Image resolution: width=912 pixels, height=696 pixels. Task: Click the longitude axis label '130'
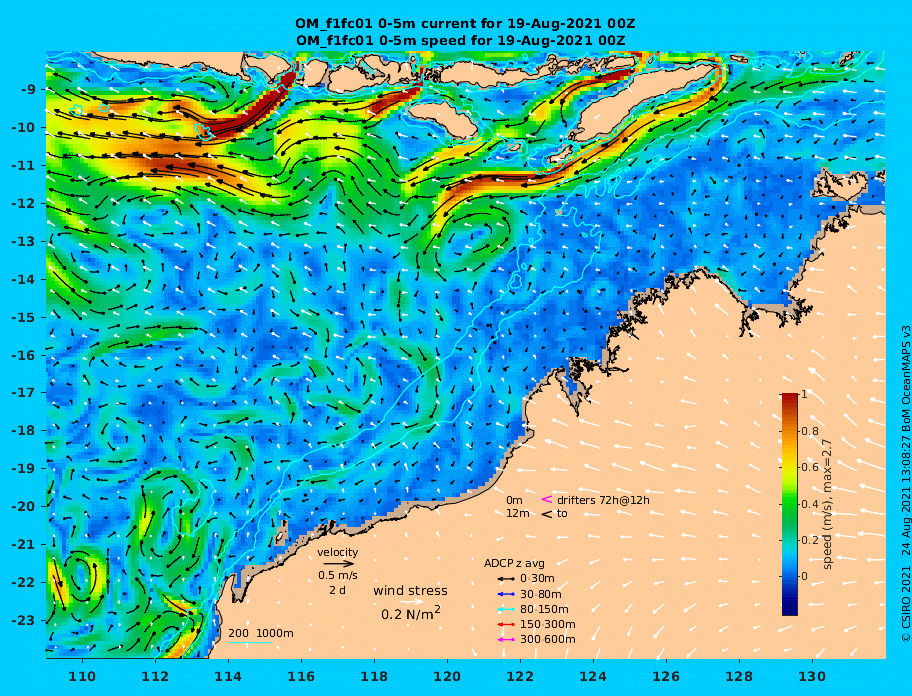[812, 677]
